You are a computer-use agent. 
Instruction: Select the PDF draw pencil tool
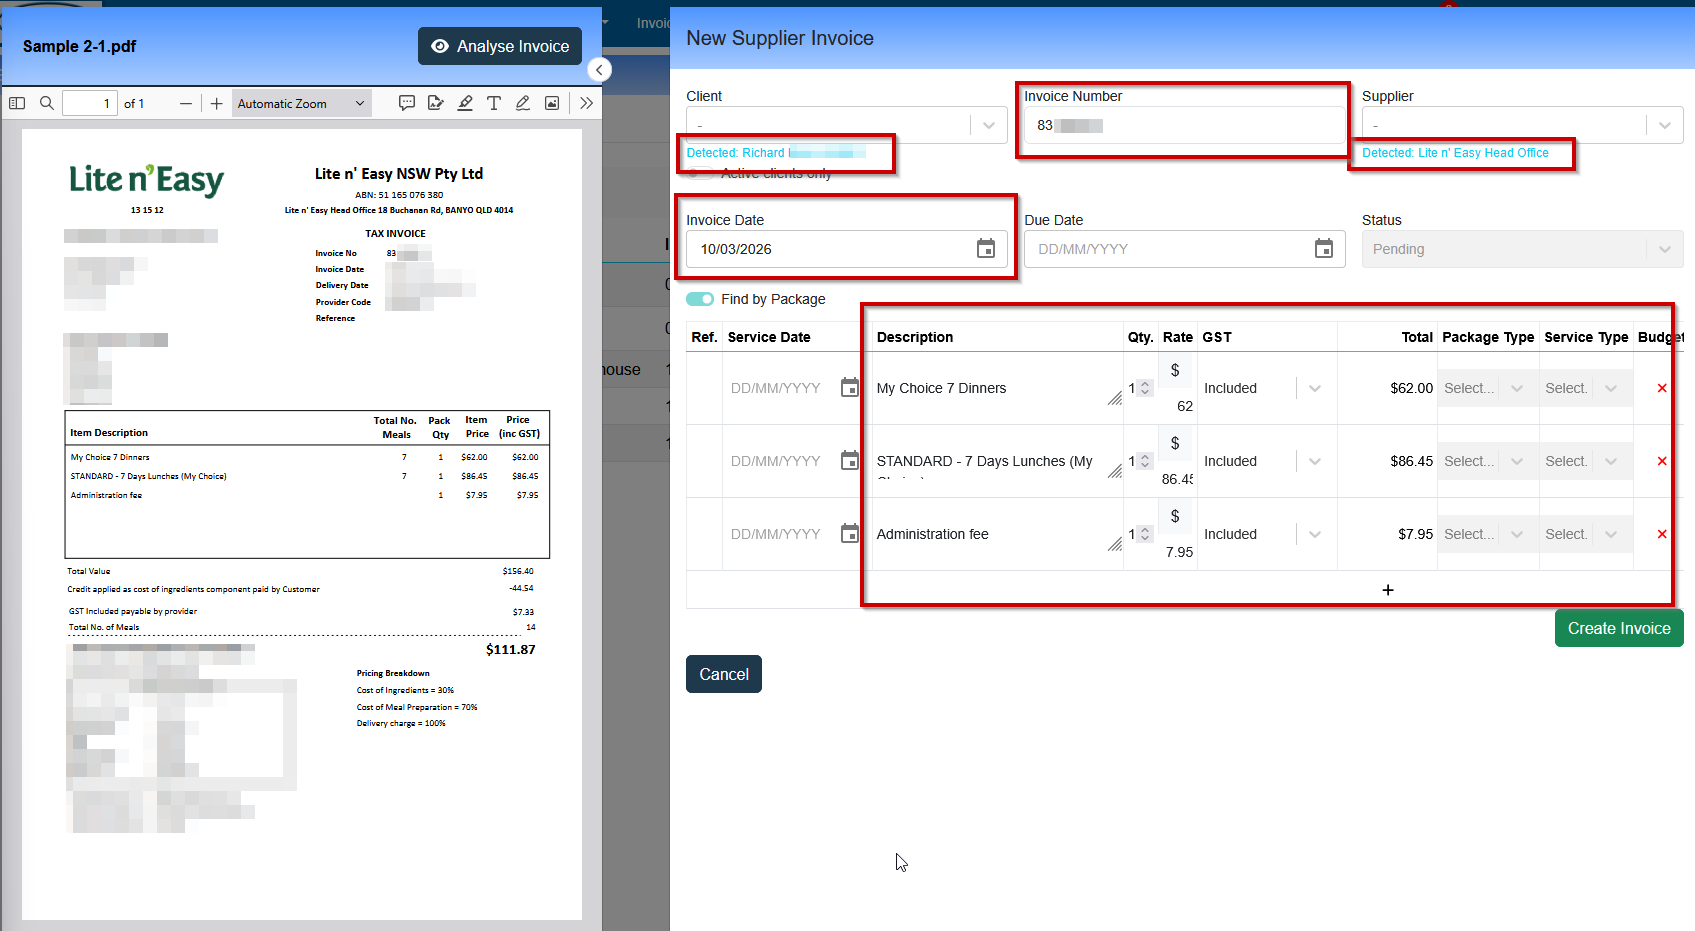click(523, 103)
